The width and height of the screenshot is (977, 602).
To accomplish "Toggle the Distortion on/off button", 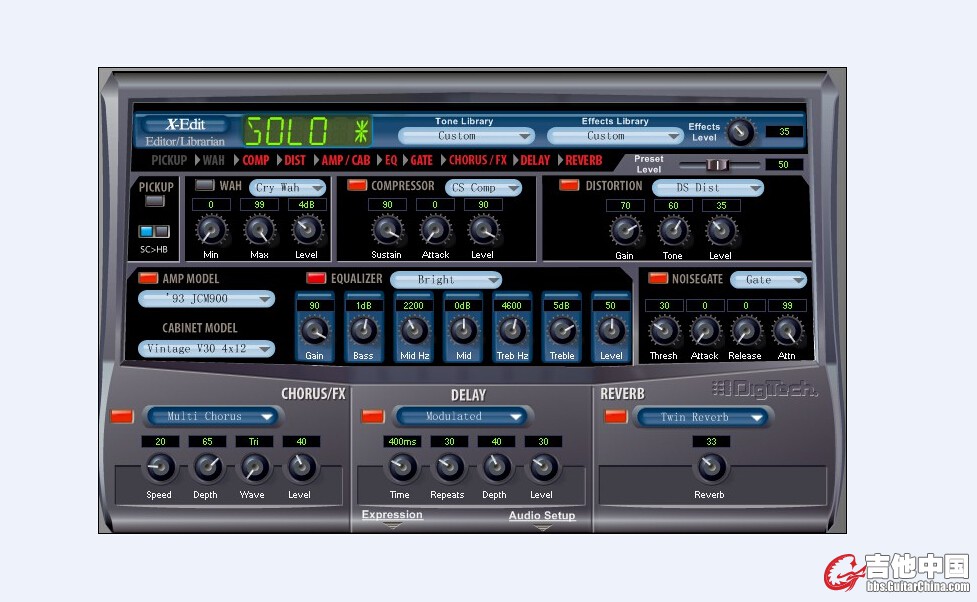I will point(569,185).
